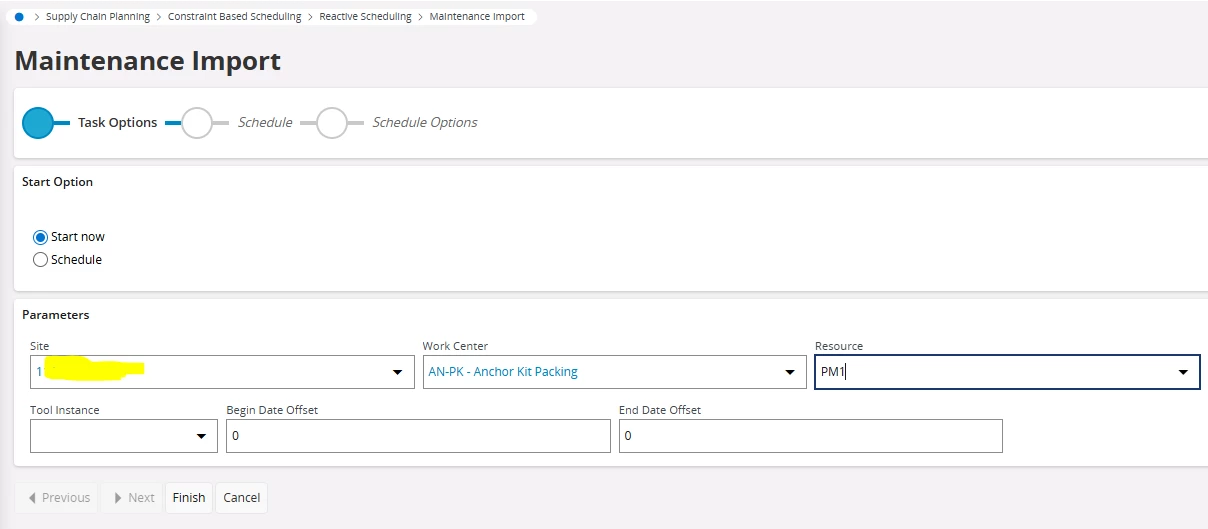Viewport: 1208px width, 529px height.
Task: Open the Tool Instance dropdown
Action: click(x=200, y=436)
